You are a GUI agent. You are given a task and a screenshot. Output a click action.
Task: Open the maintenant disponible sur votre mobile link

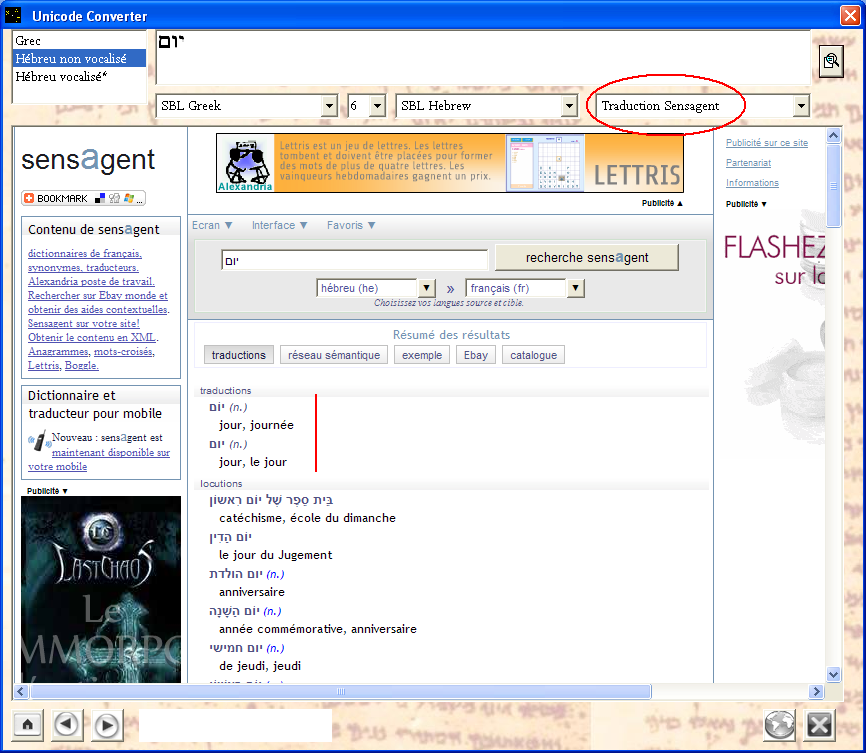point(110,452)
